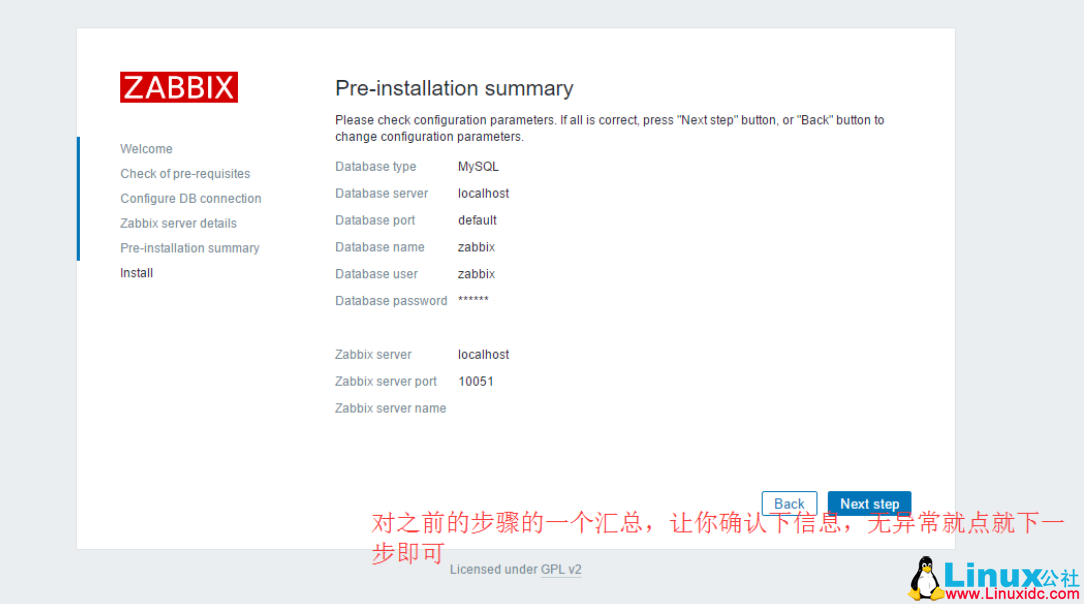1084x604 pixels.
Task: Click the 'Licensed under' footer text
Action: [x=494, y=569]
